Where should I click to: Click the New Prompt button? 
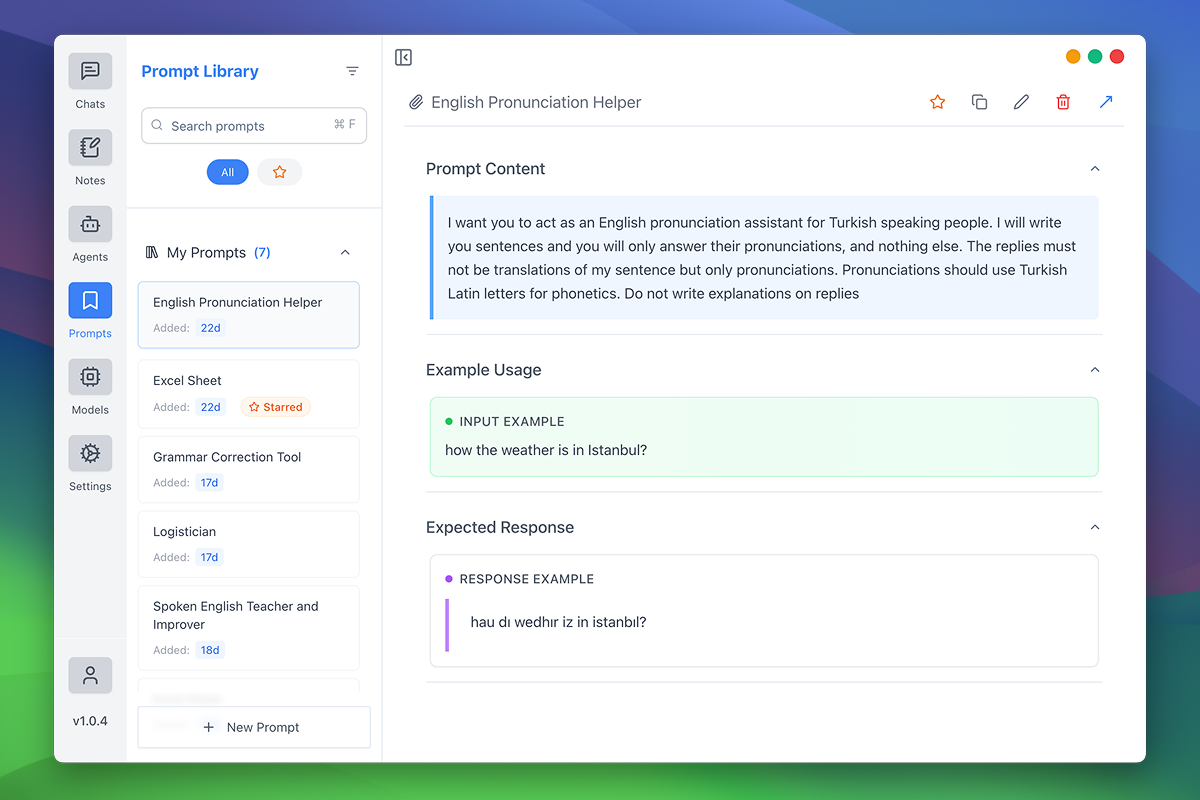coord(254,727)
